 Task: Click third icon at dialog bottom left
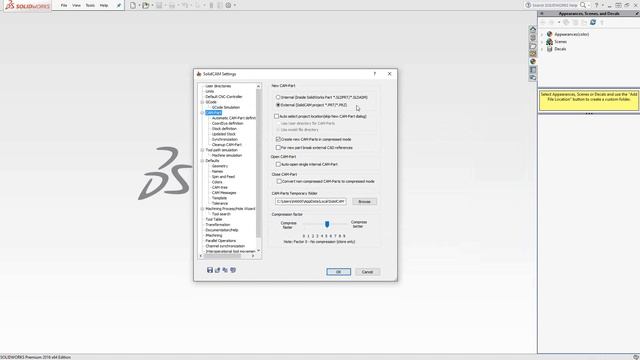[225, 270]
